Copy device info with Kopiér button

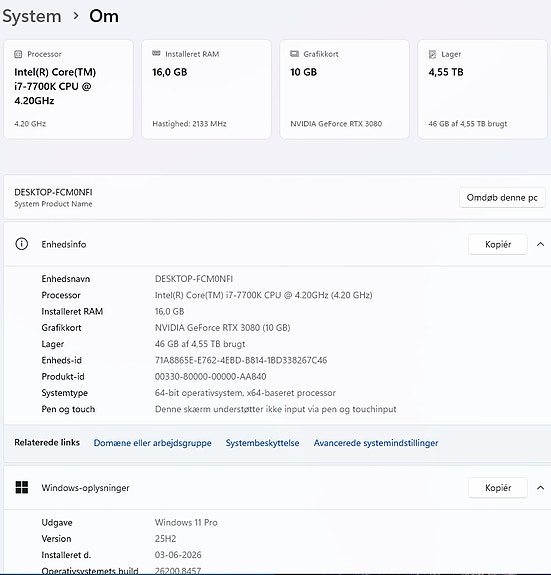(498, 244)
